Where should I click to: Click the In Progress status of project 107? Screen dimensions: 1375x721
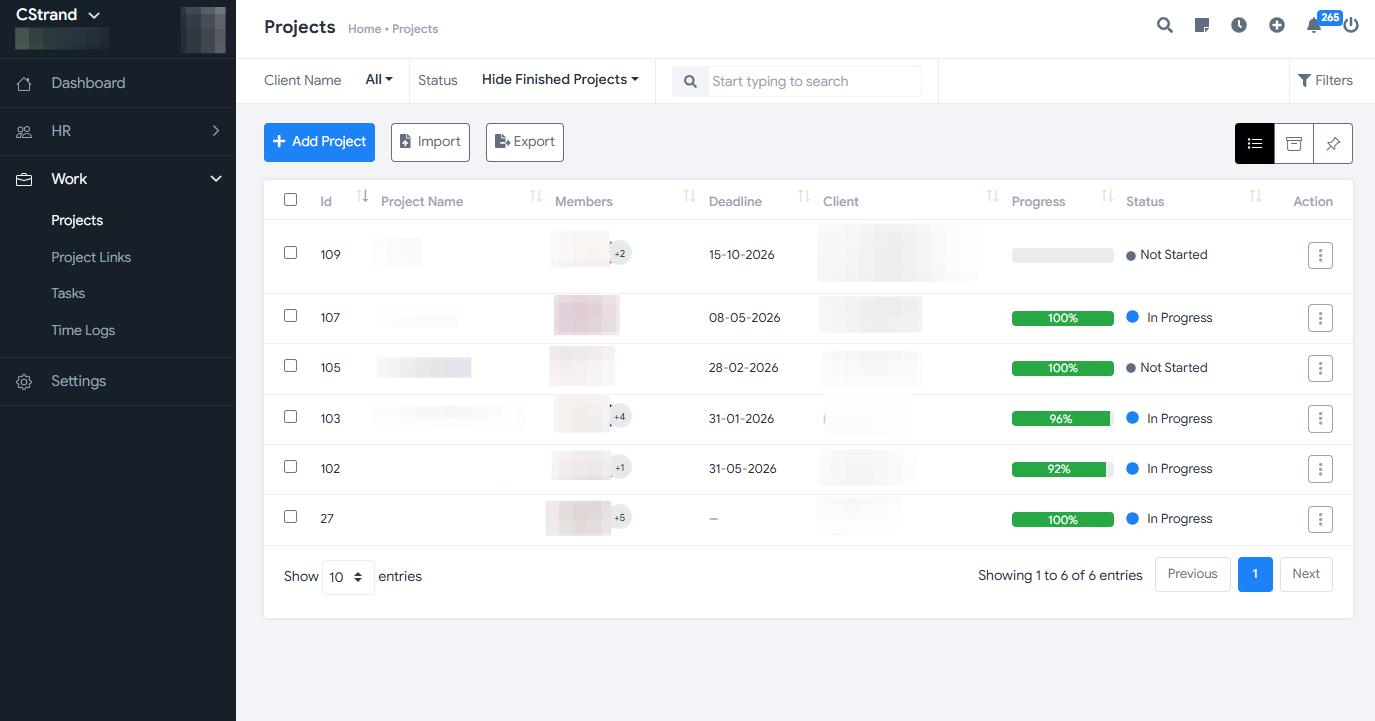(x=1169, y=317)
